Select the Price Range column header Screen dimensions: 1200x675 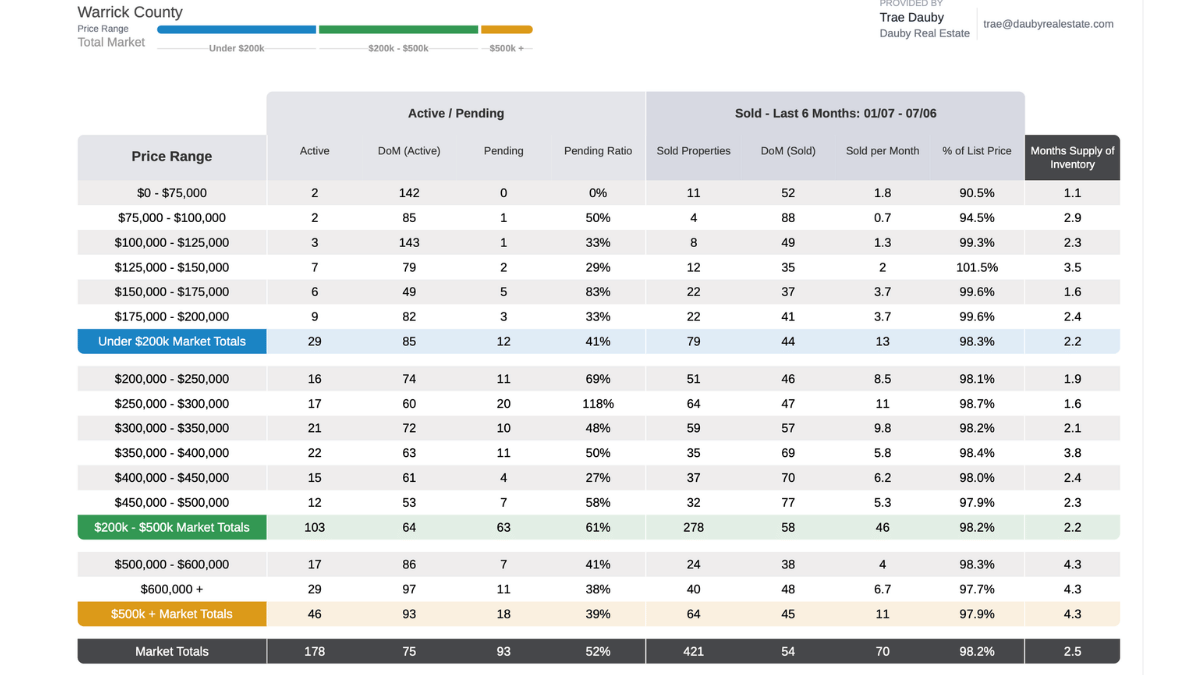click(x=172, y=157)
